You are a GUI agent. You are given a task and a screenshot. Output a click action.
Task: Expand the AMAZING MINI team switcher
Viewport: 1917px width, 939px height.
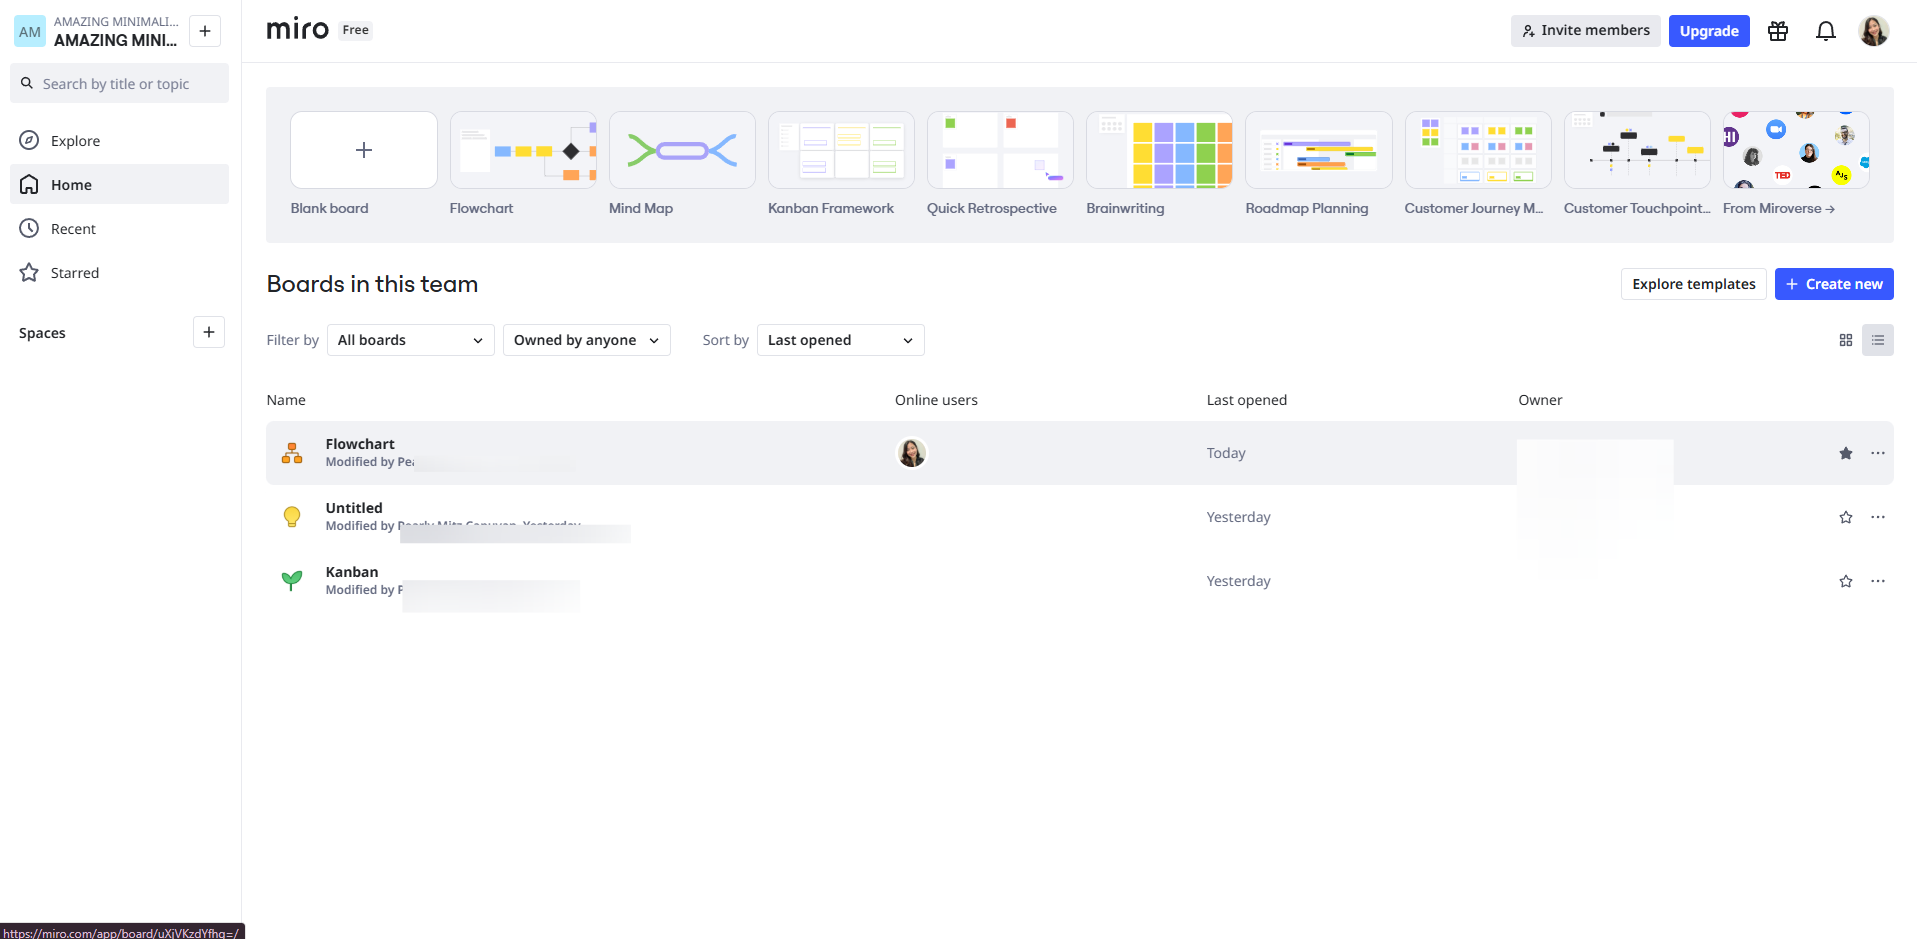pyautogui.click(x=116, y=31)
